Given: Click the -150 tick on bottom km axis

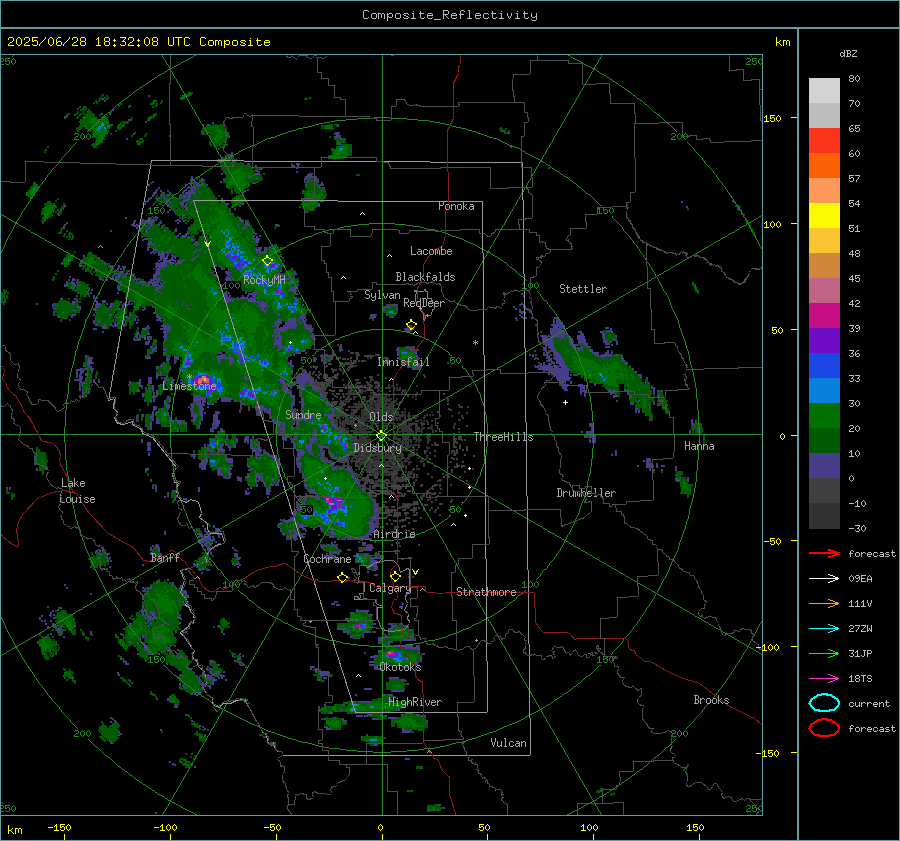Looking at the screenshot, I should pyautogui.click(x=59, y=827).
